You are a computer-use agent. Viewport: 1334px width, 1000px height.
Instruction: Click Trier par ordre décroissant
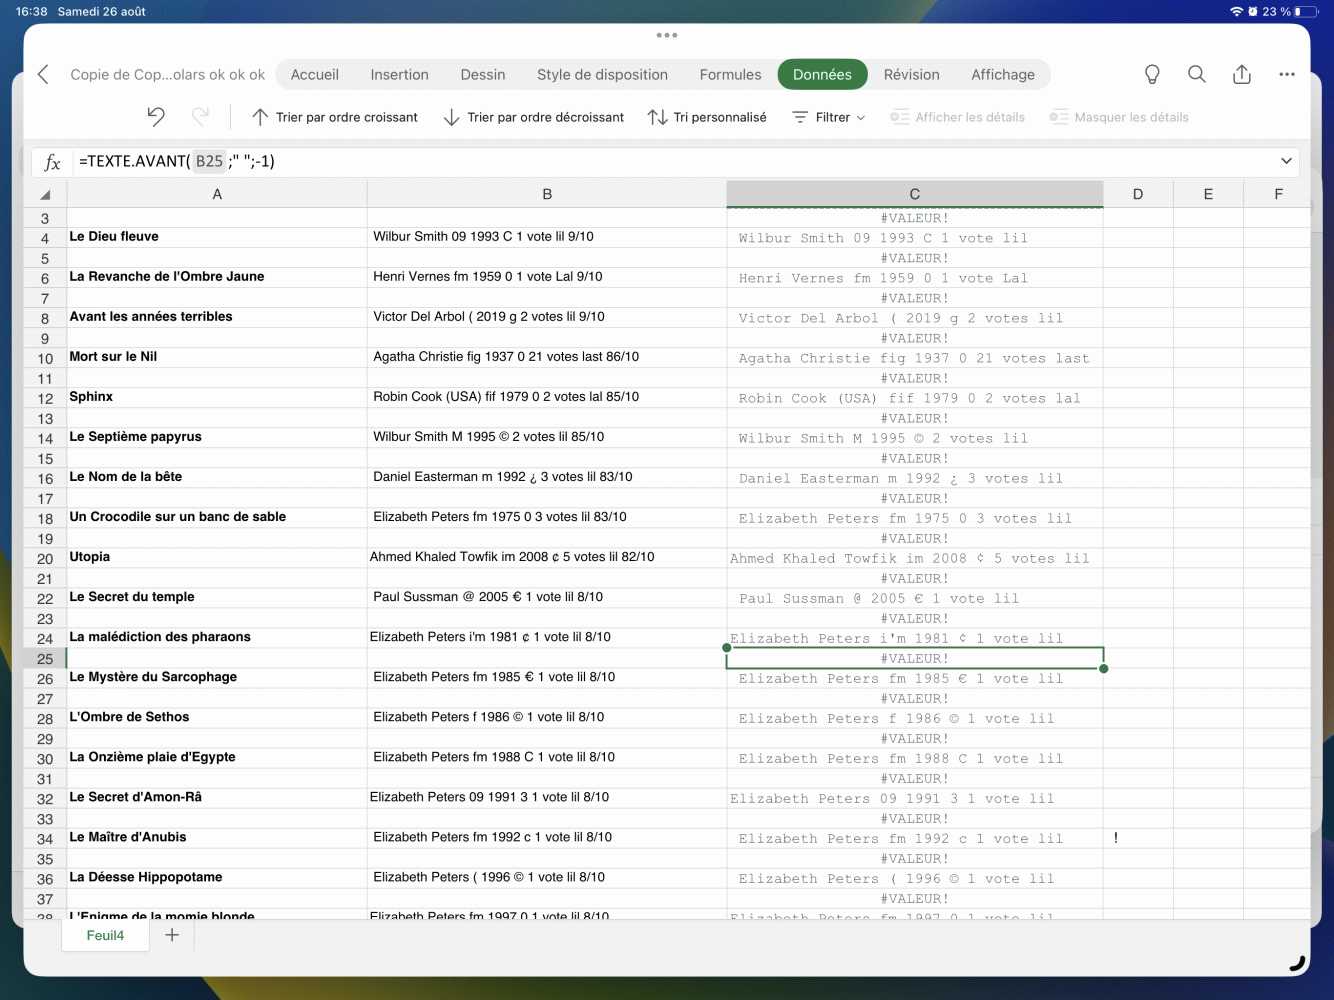(x=533, y=117)
